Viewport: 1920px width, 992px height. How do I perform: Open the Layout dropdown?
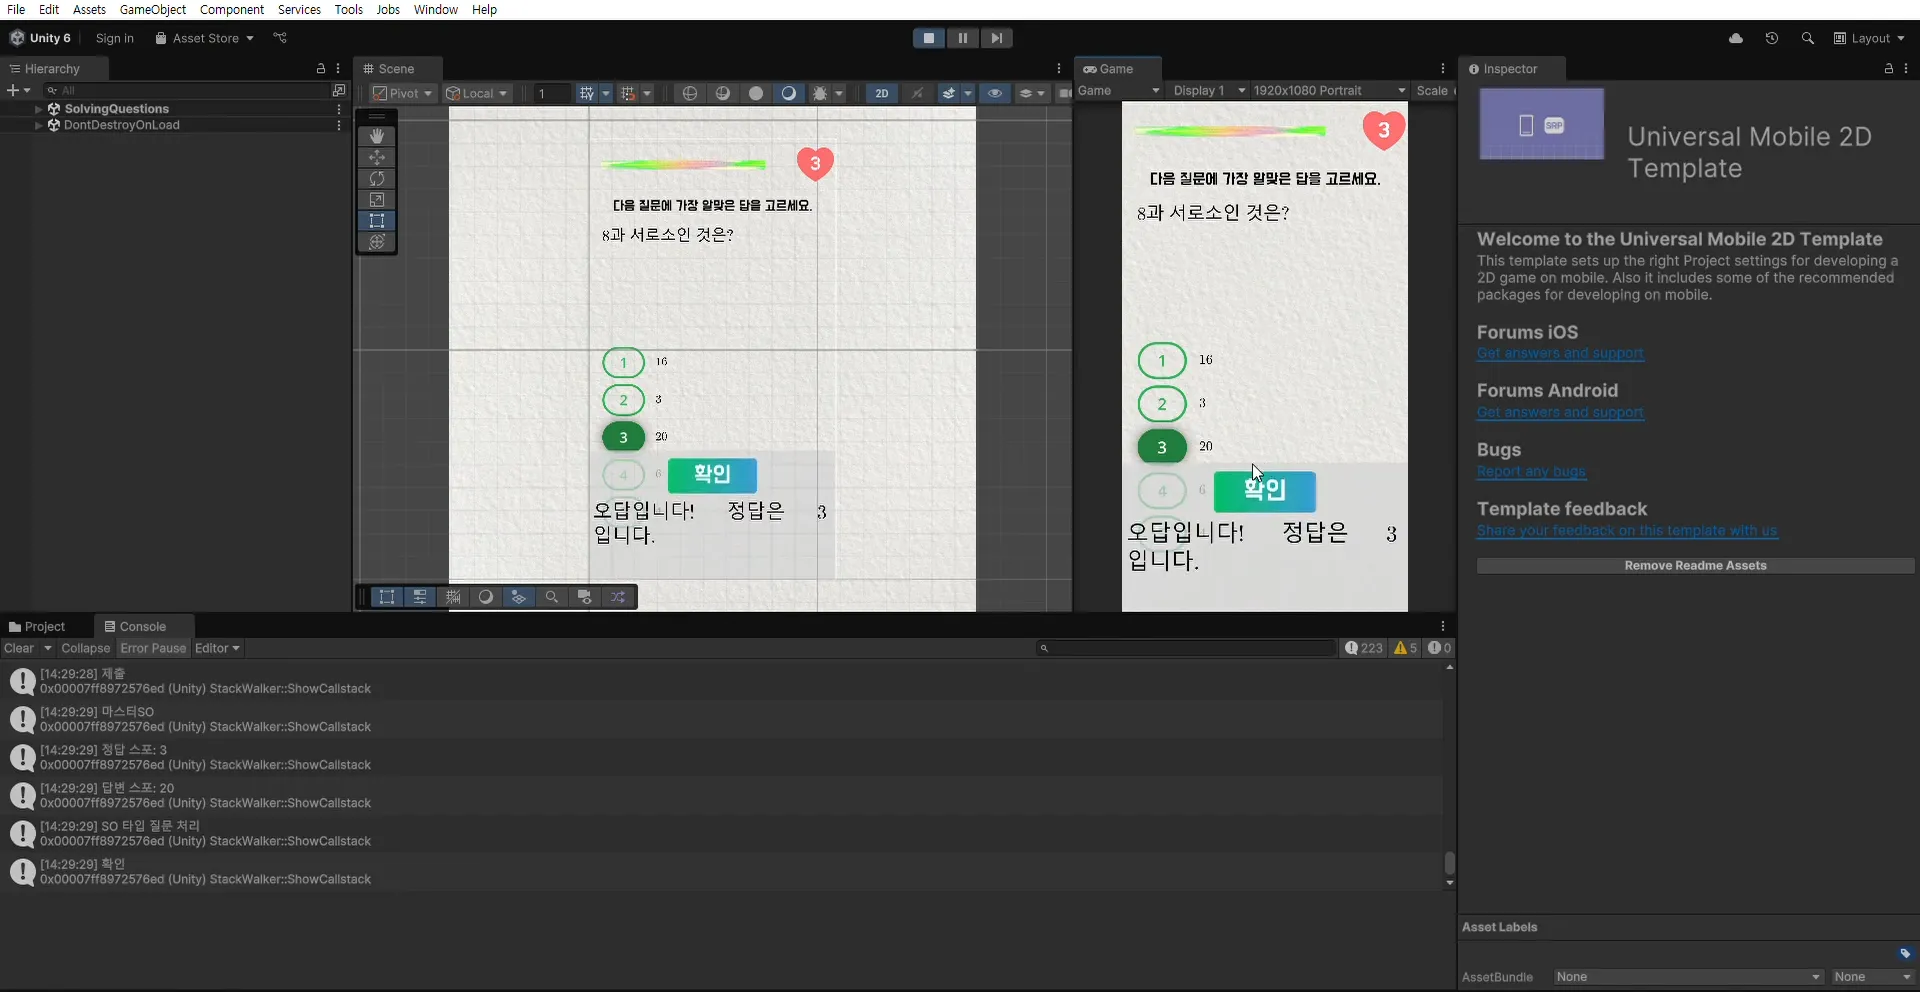(x=1869, y=38)
